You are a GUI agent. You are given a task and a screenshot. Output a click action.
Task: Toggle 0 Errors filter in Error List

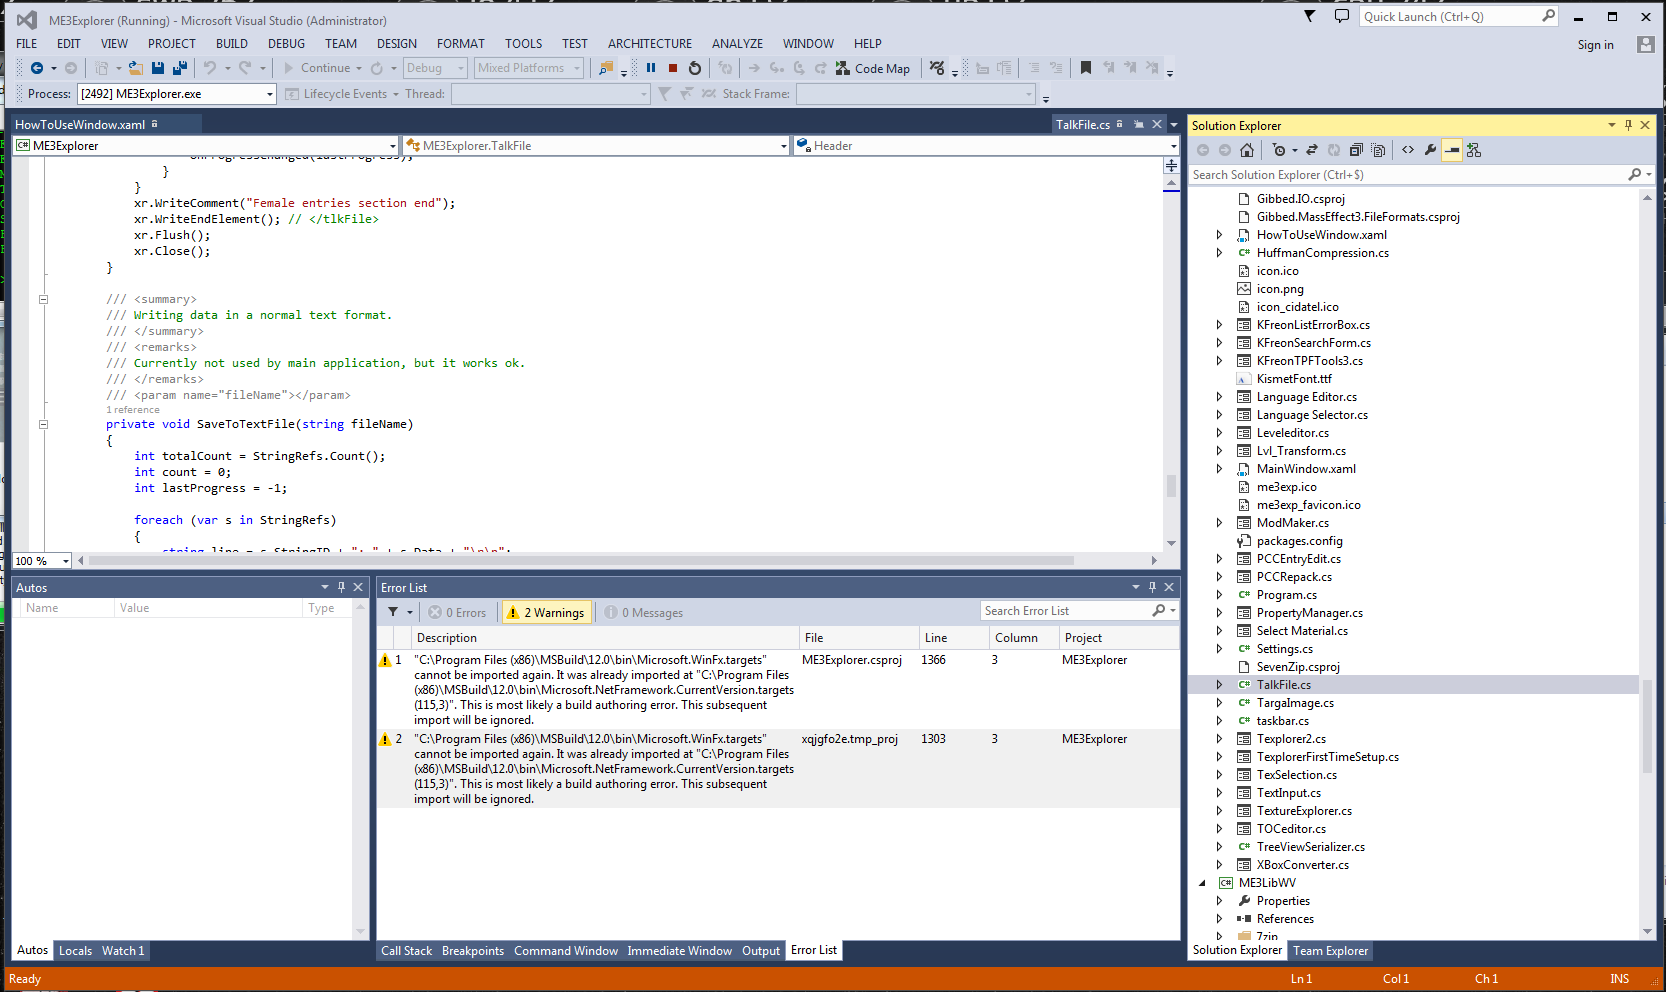click(457, 612)
